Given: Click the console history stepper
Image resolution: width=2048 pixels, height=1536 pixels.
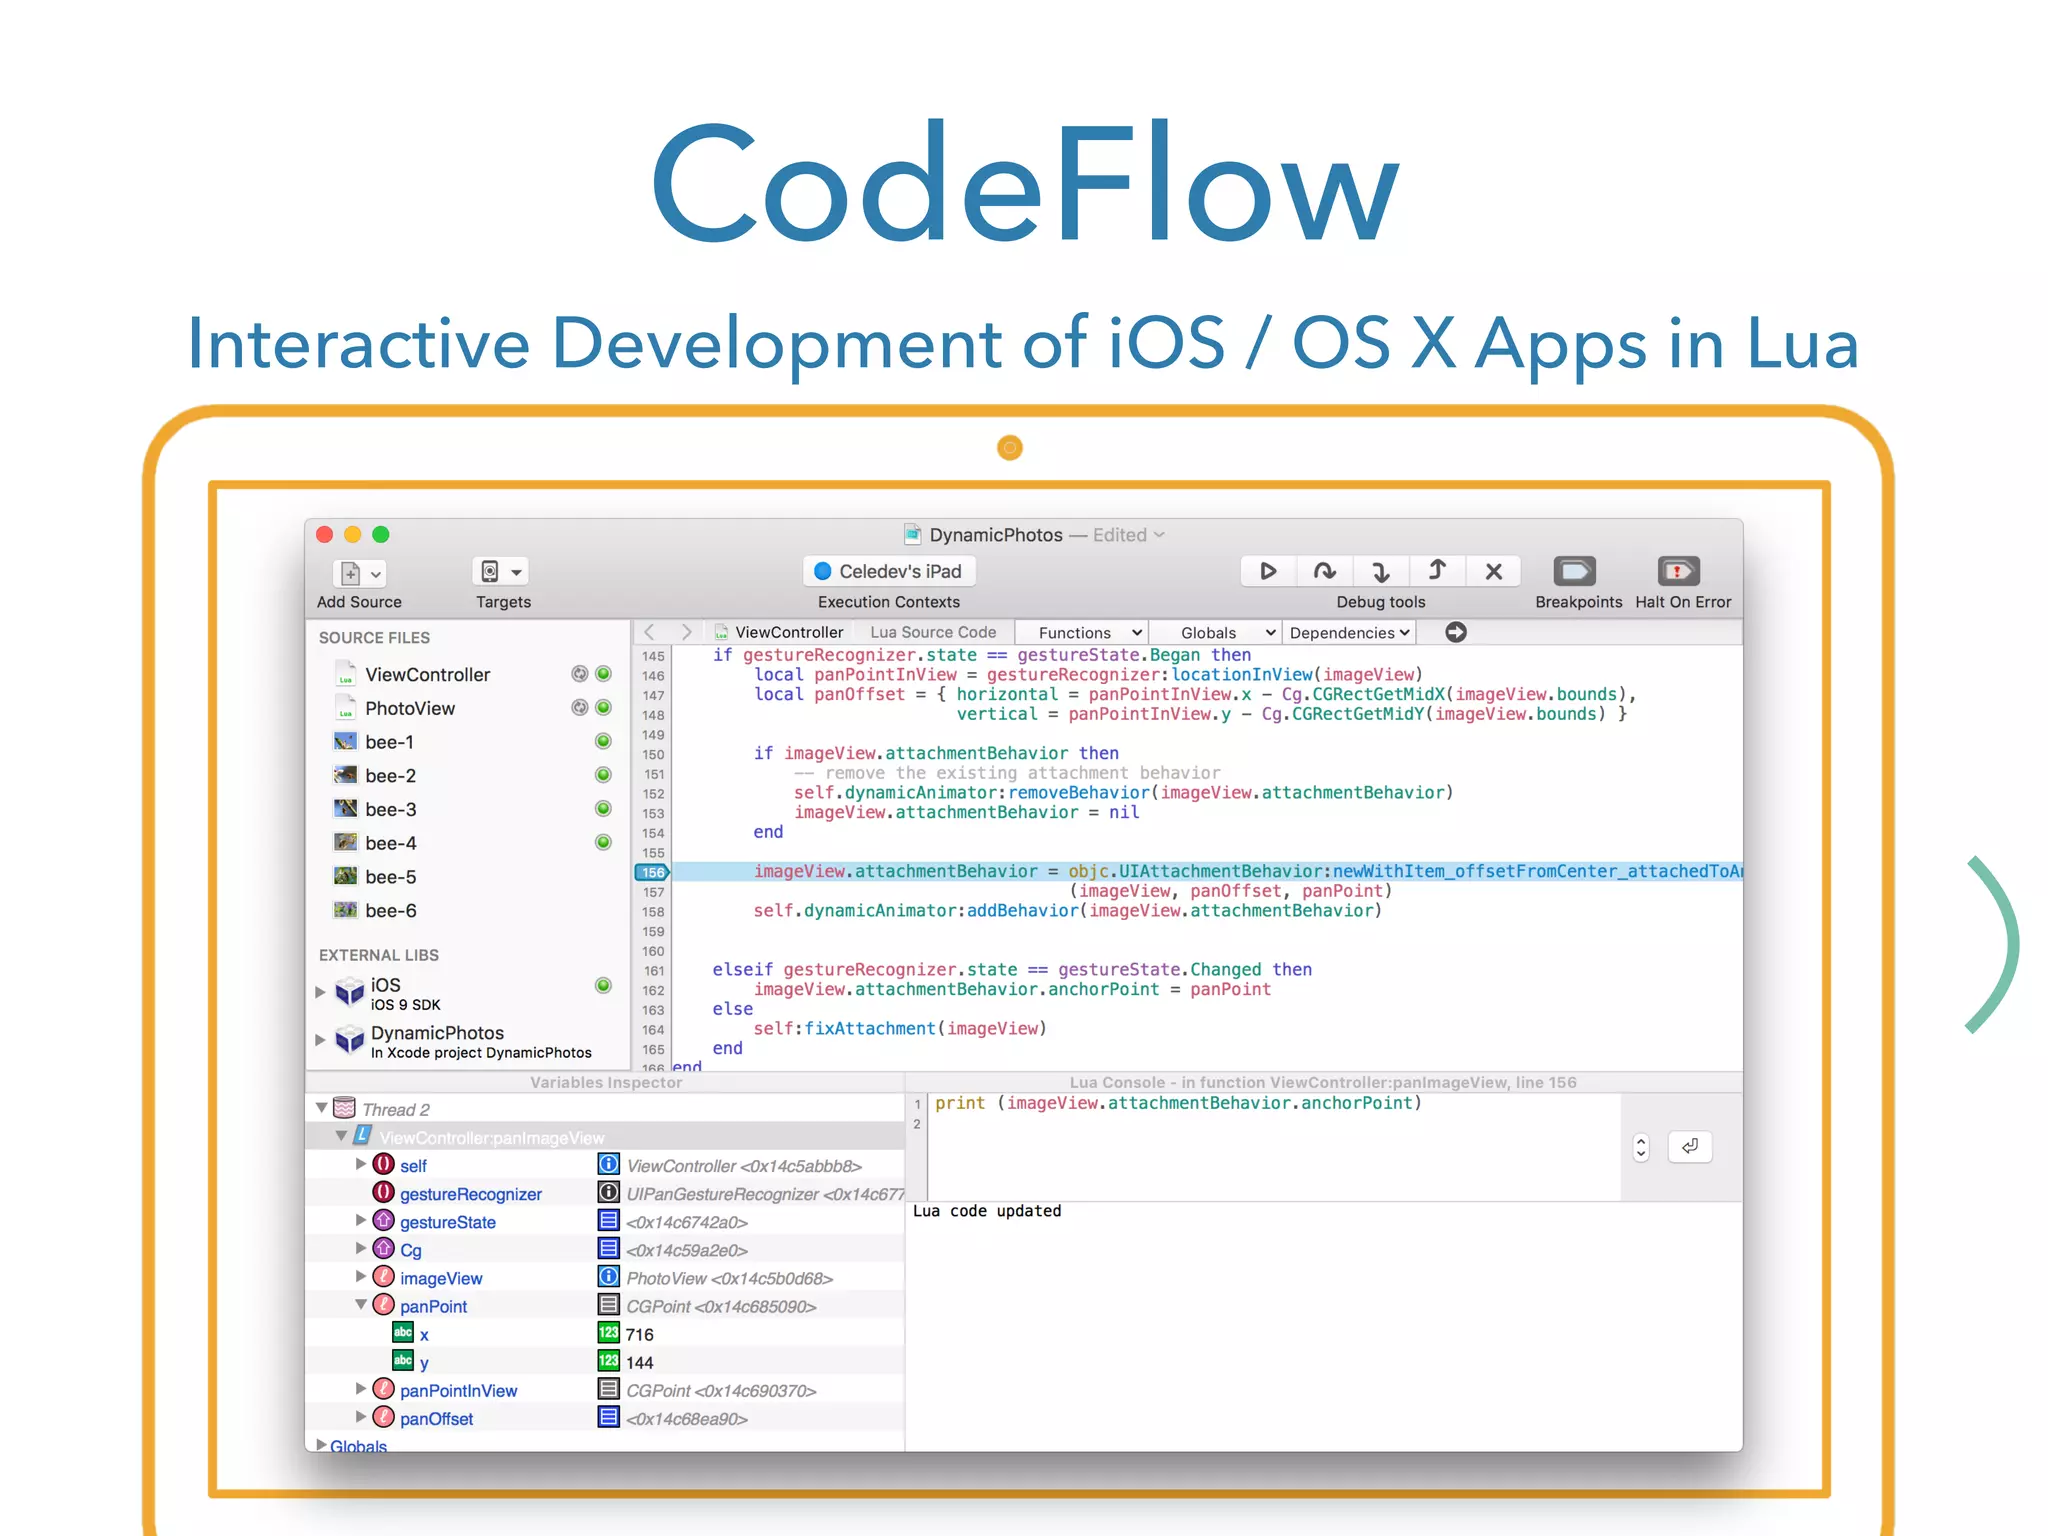Looking at the screenshot, I should point(1640,1147).
